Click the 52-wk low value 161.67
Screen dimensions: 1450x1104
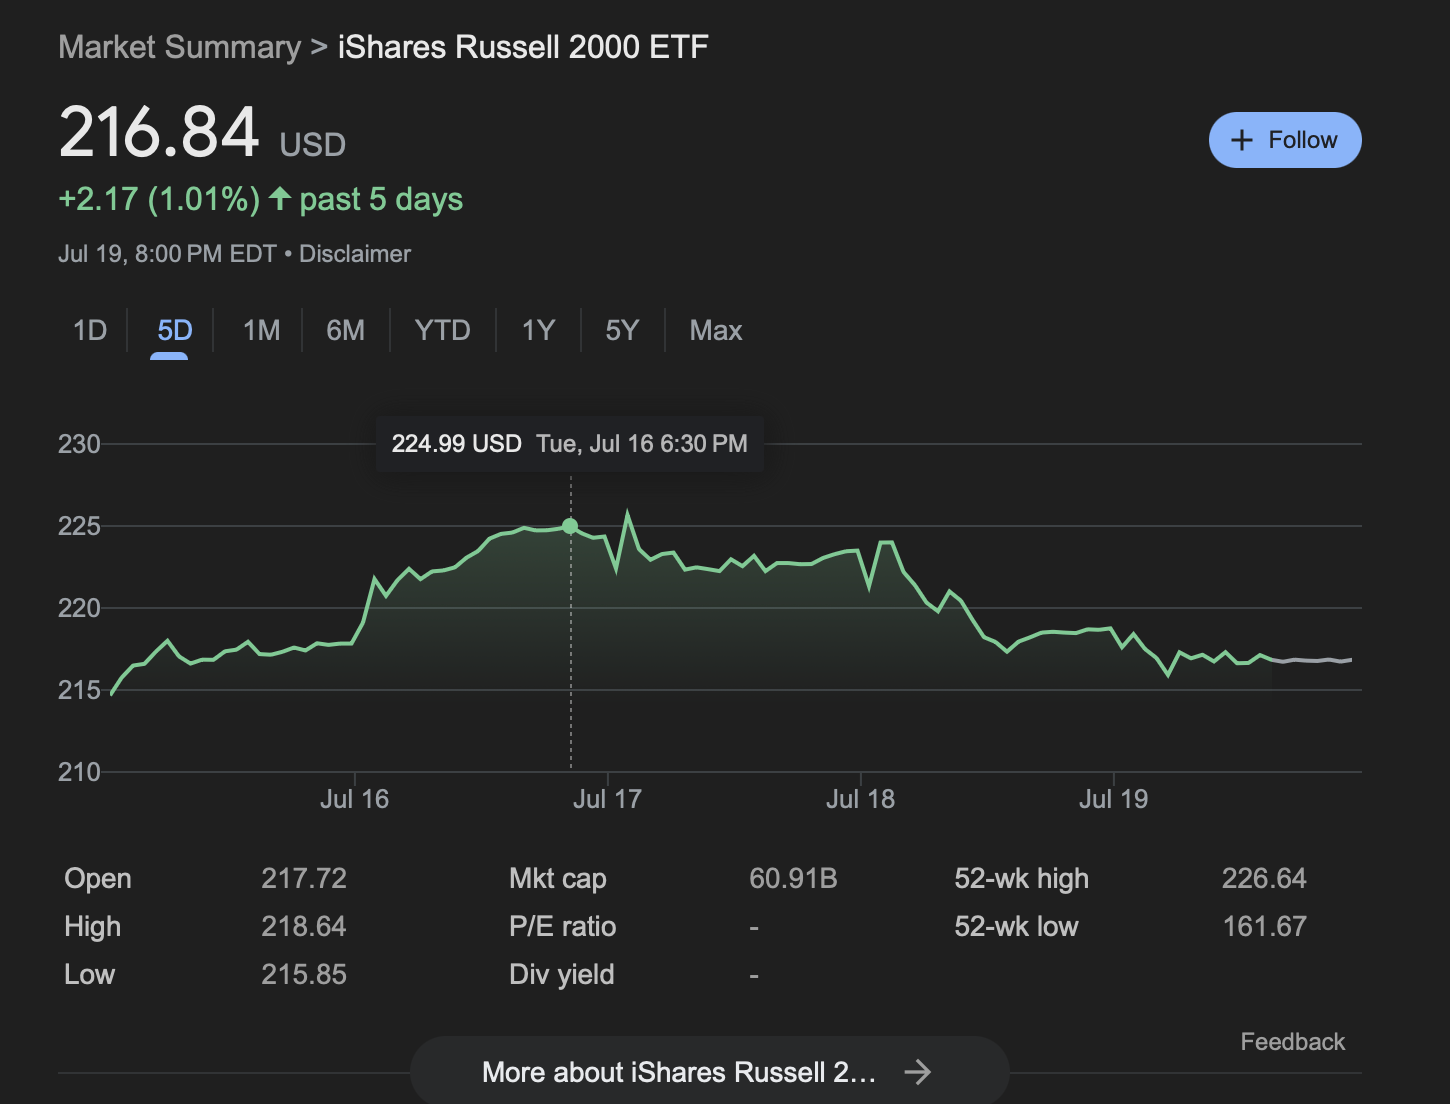(x=1264, y=926)
